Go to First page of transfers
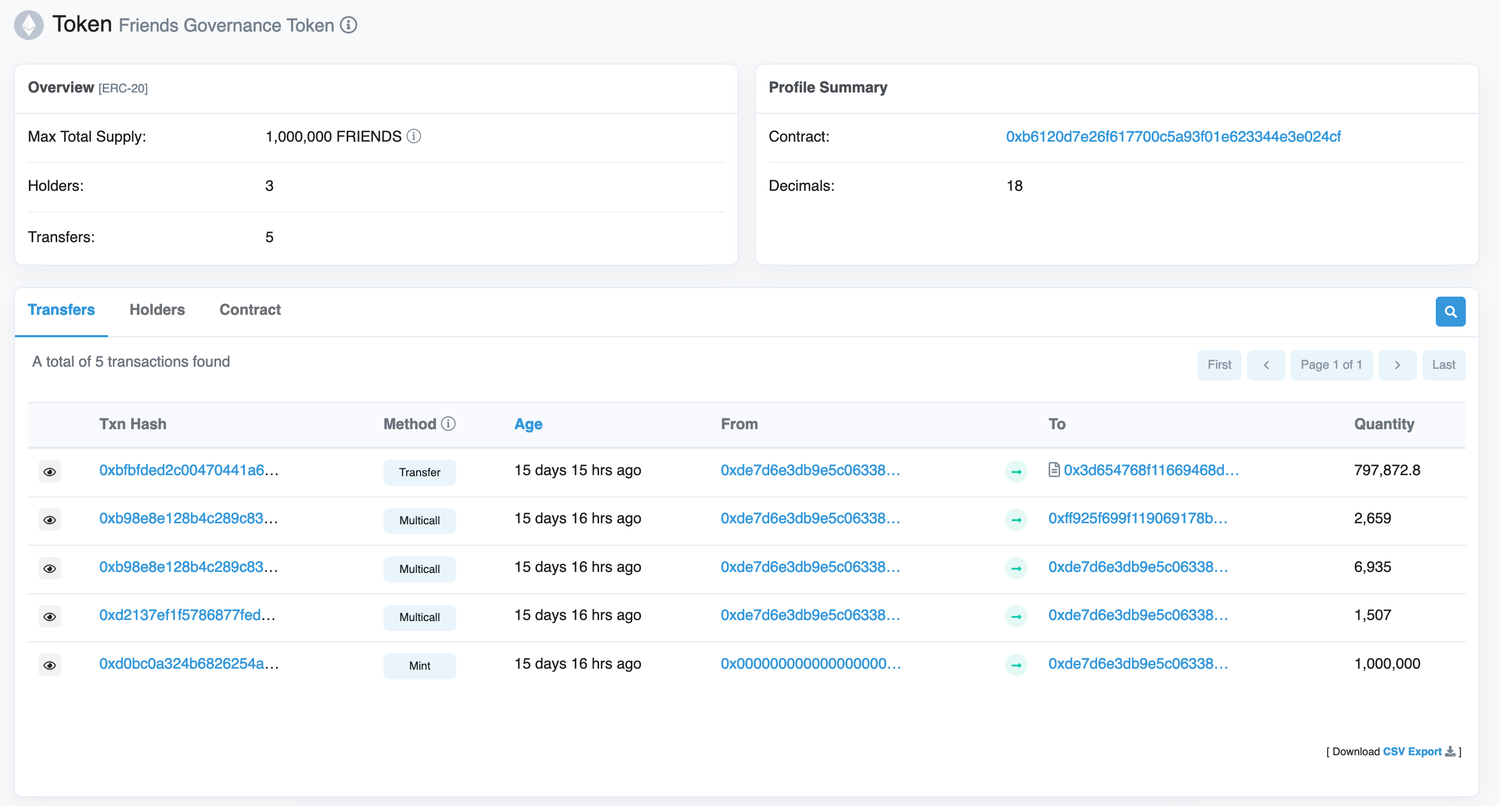Viewport: 1500px width, 806px height. coord(1219,365)
